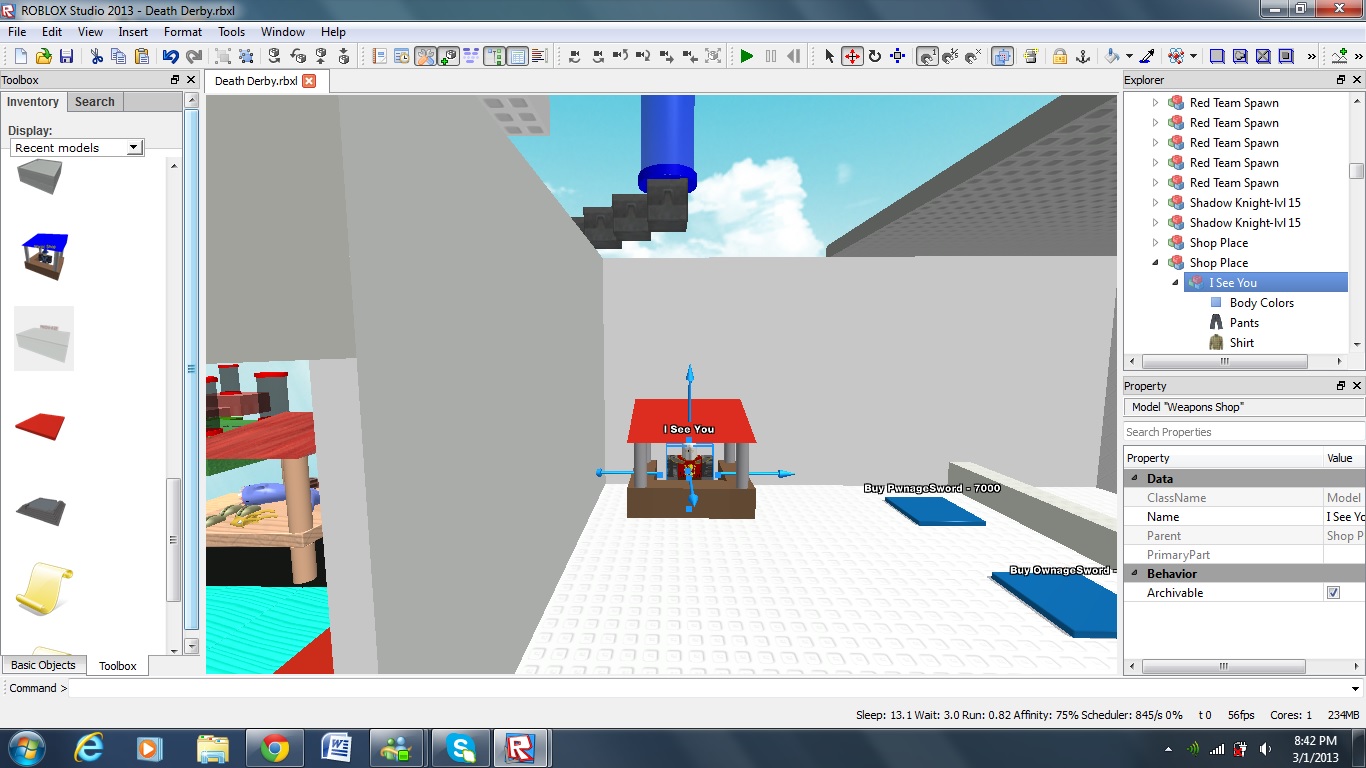The image size is (1366, 768).
Task: Click the Play green arrow button
Action: [746, 57]
